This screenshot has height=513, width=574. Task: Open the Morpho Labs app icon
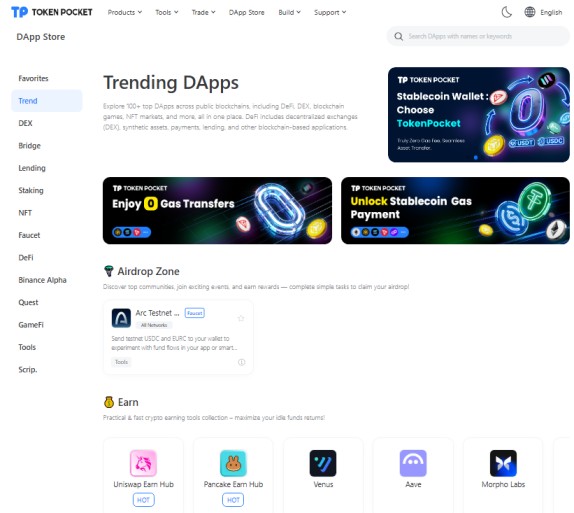coord(503,463)
